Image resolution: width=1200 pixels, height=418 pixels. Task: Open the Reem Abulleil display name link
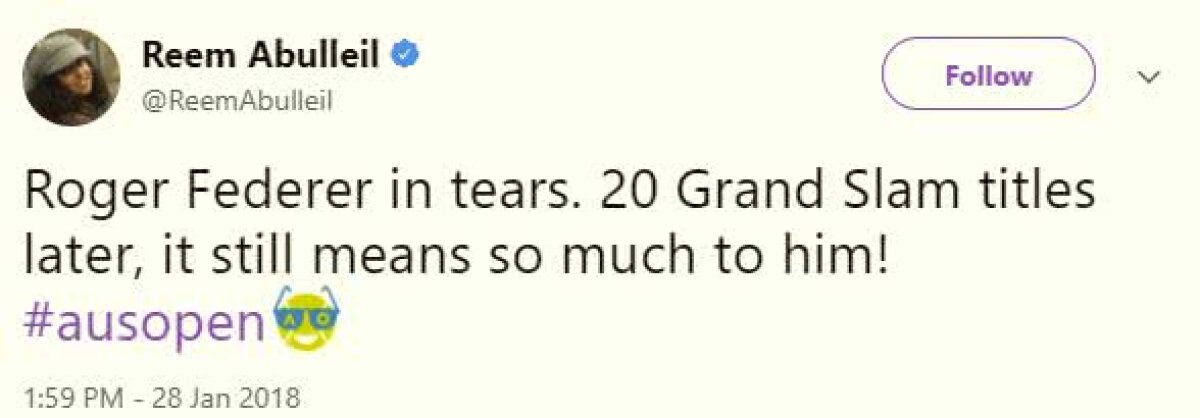pyautogui.click(x=261, y=56)
